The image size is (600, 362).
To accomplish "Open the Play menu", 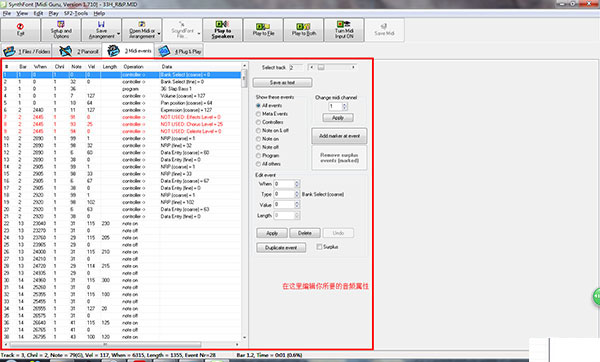I will point(54,13).
